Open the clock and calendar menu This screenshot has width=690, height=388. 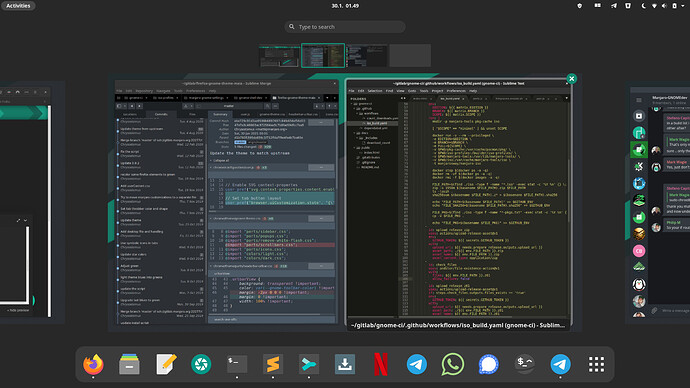click(345, 6)
